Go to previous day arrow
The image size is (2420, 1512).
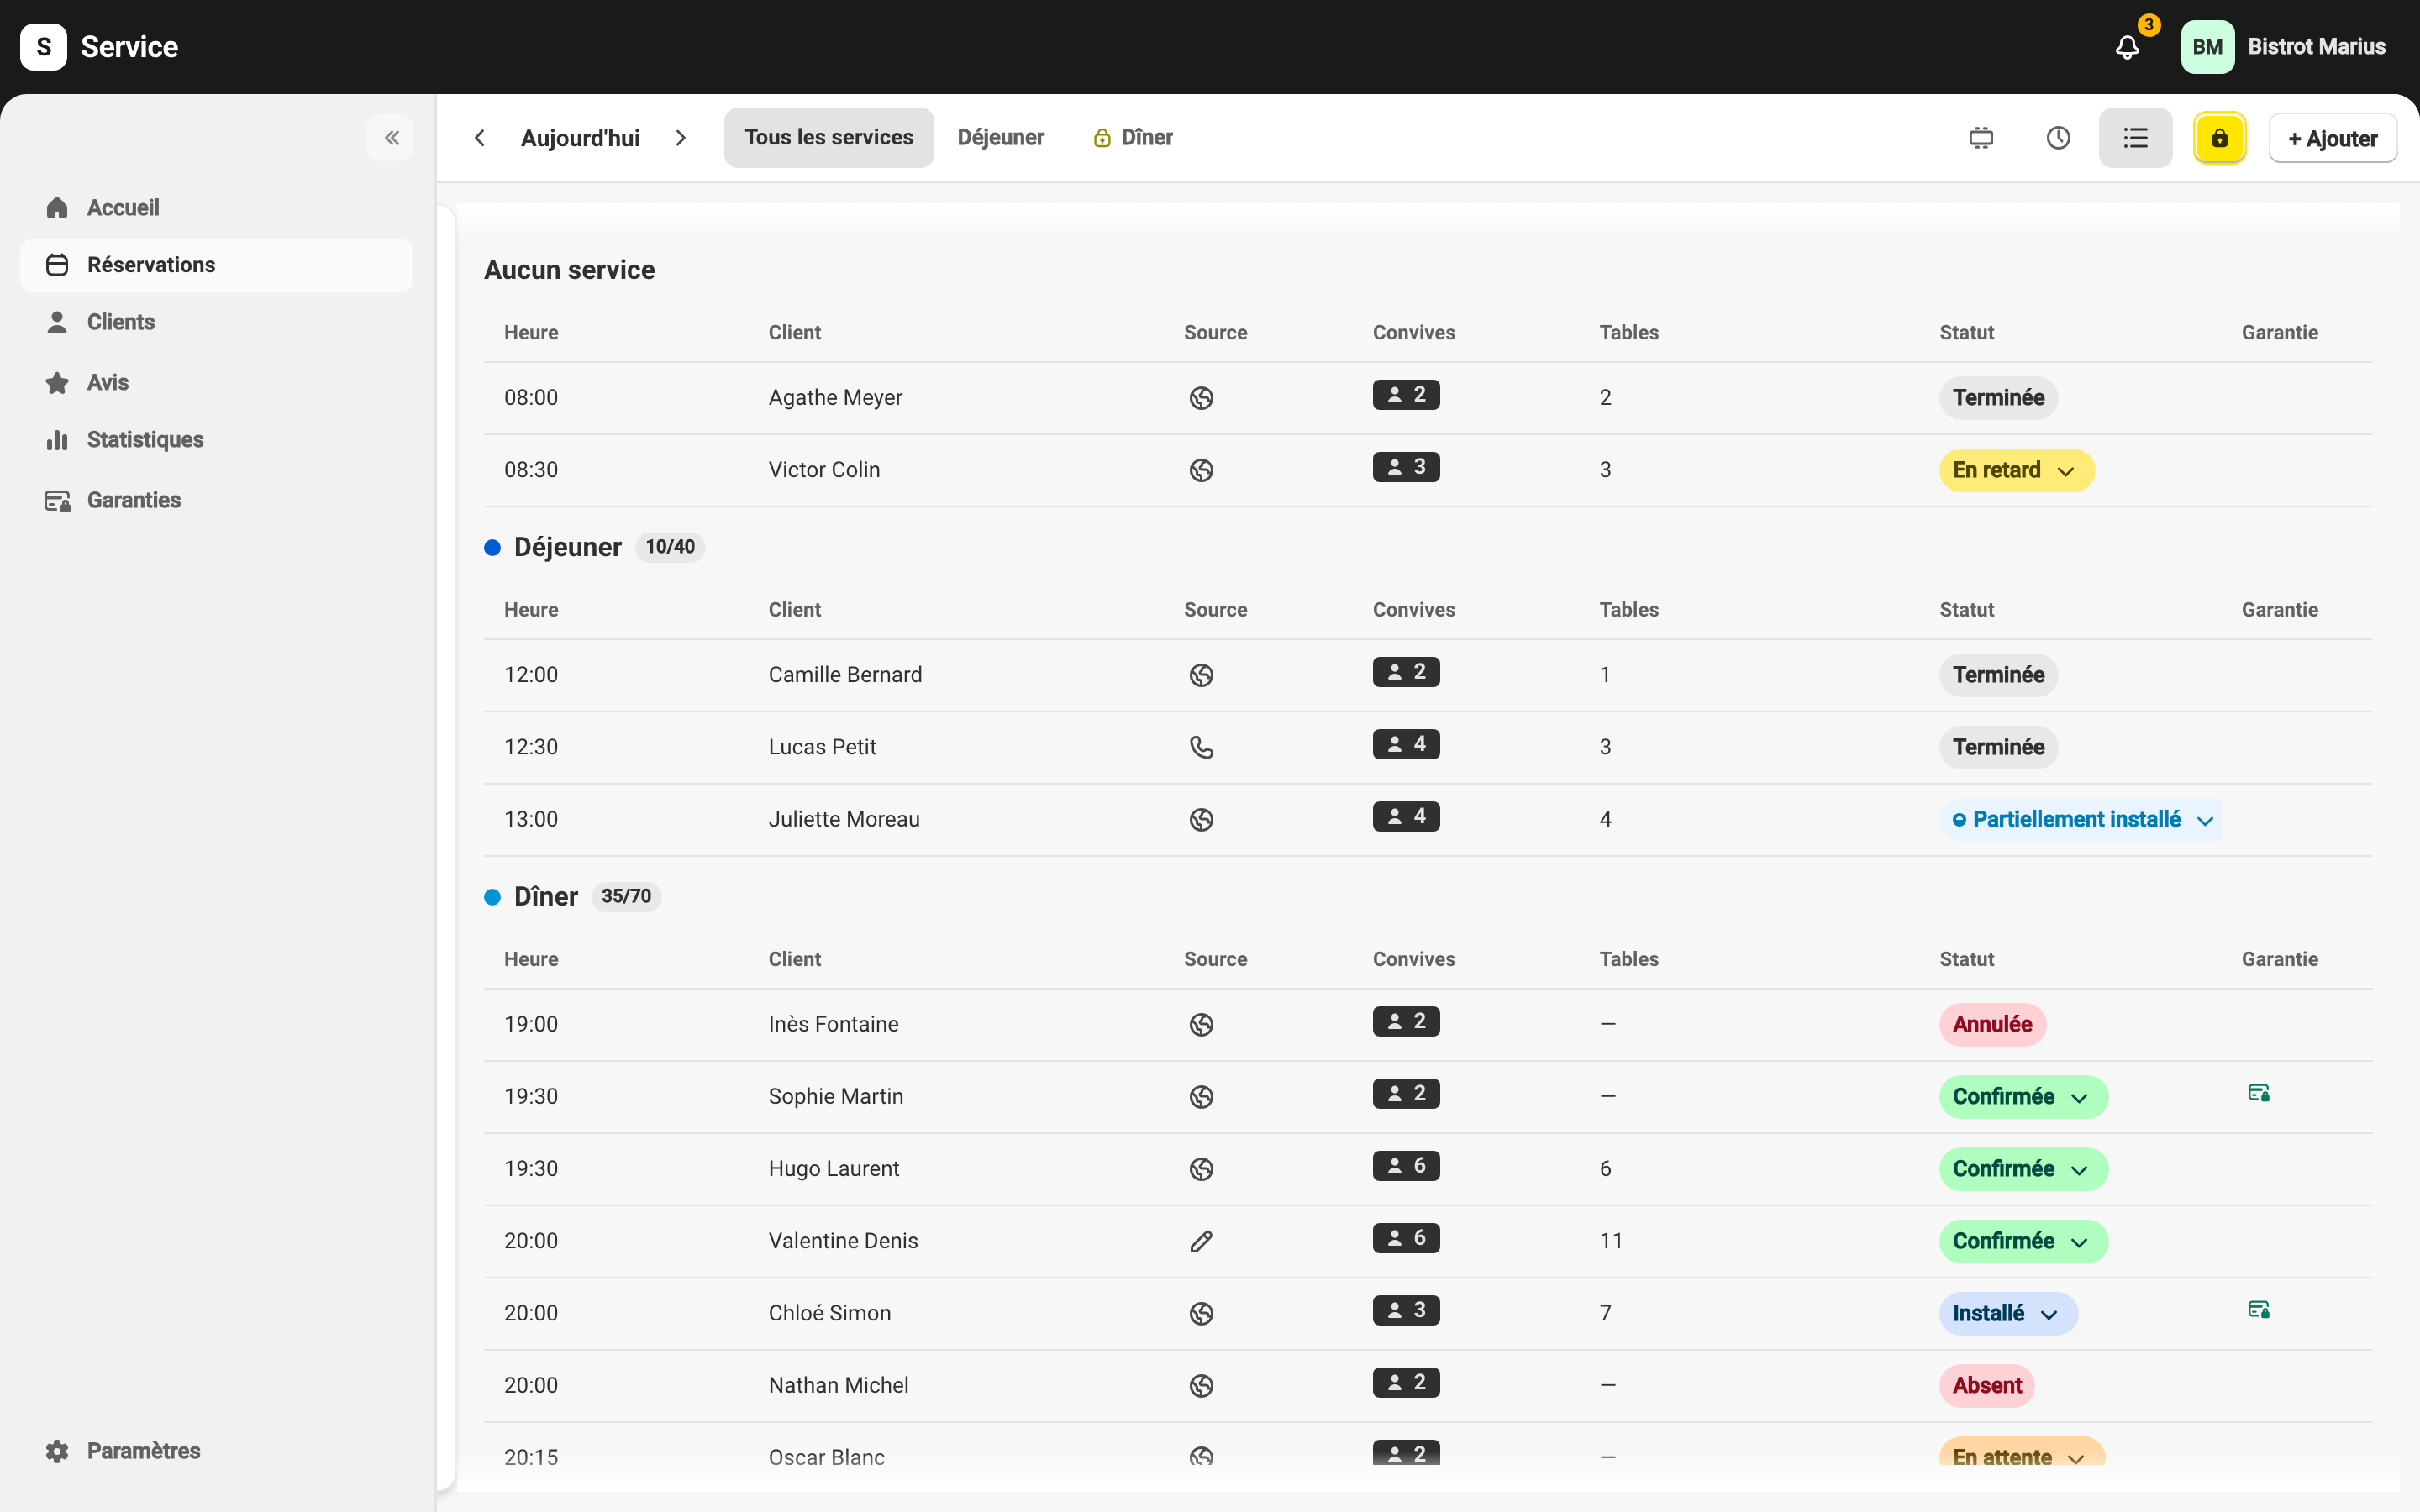(x=480, y=138)
